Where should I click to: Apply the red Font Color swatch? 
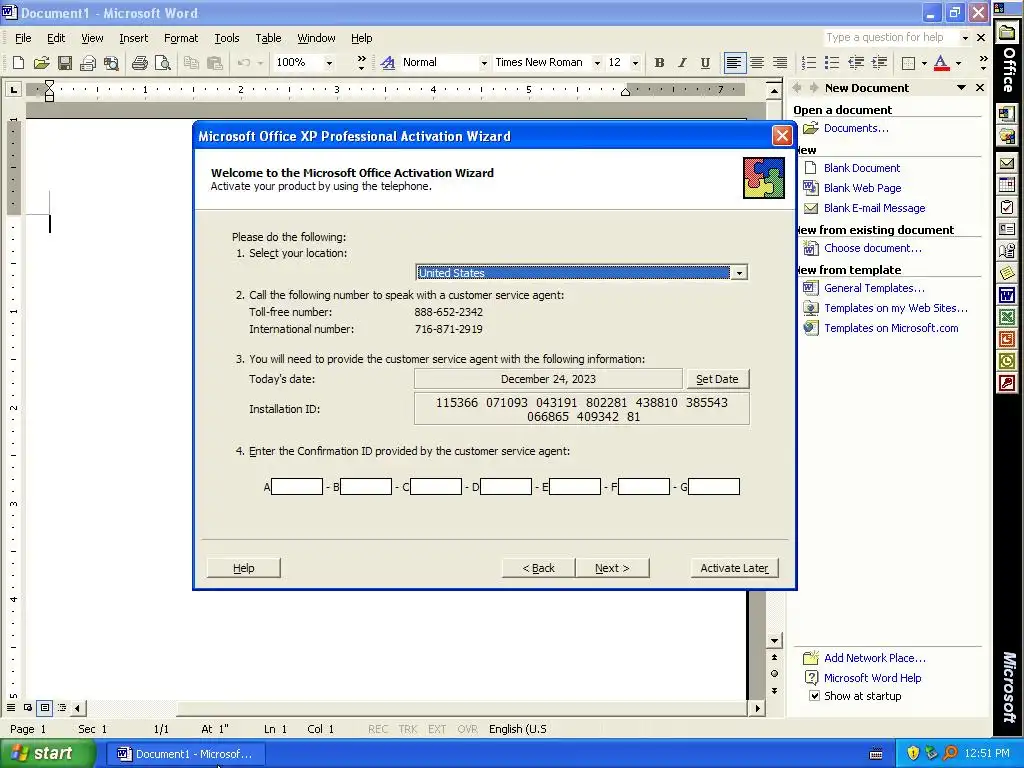[x=941, y=63]
